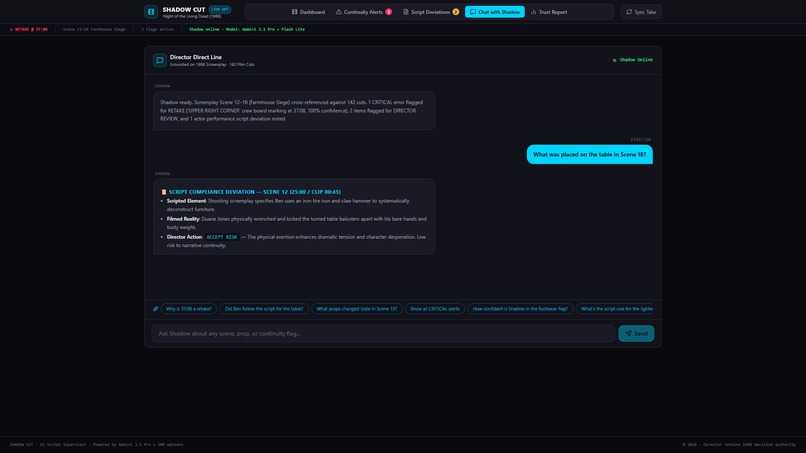Image resolution: width=806 pixels, height=453 pixels.
Task: Click the Send button
Action: [636, 334]
